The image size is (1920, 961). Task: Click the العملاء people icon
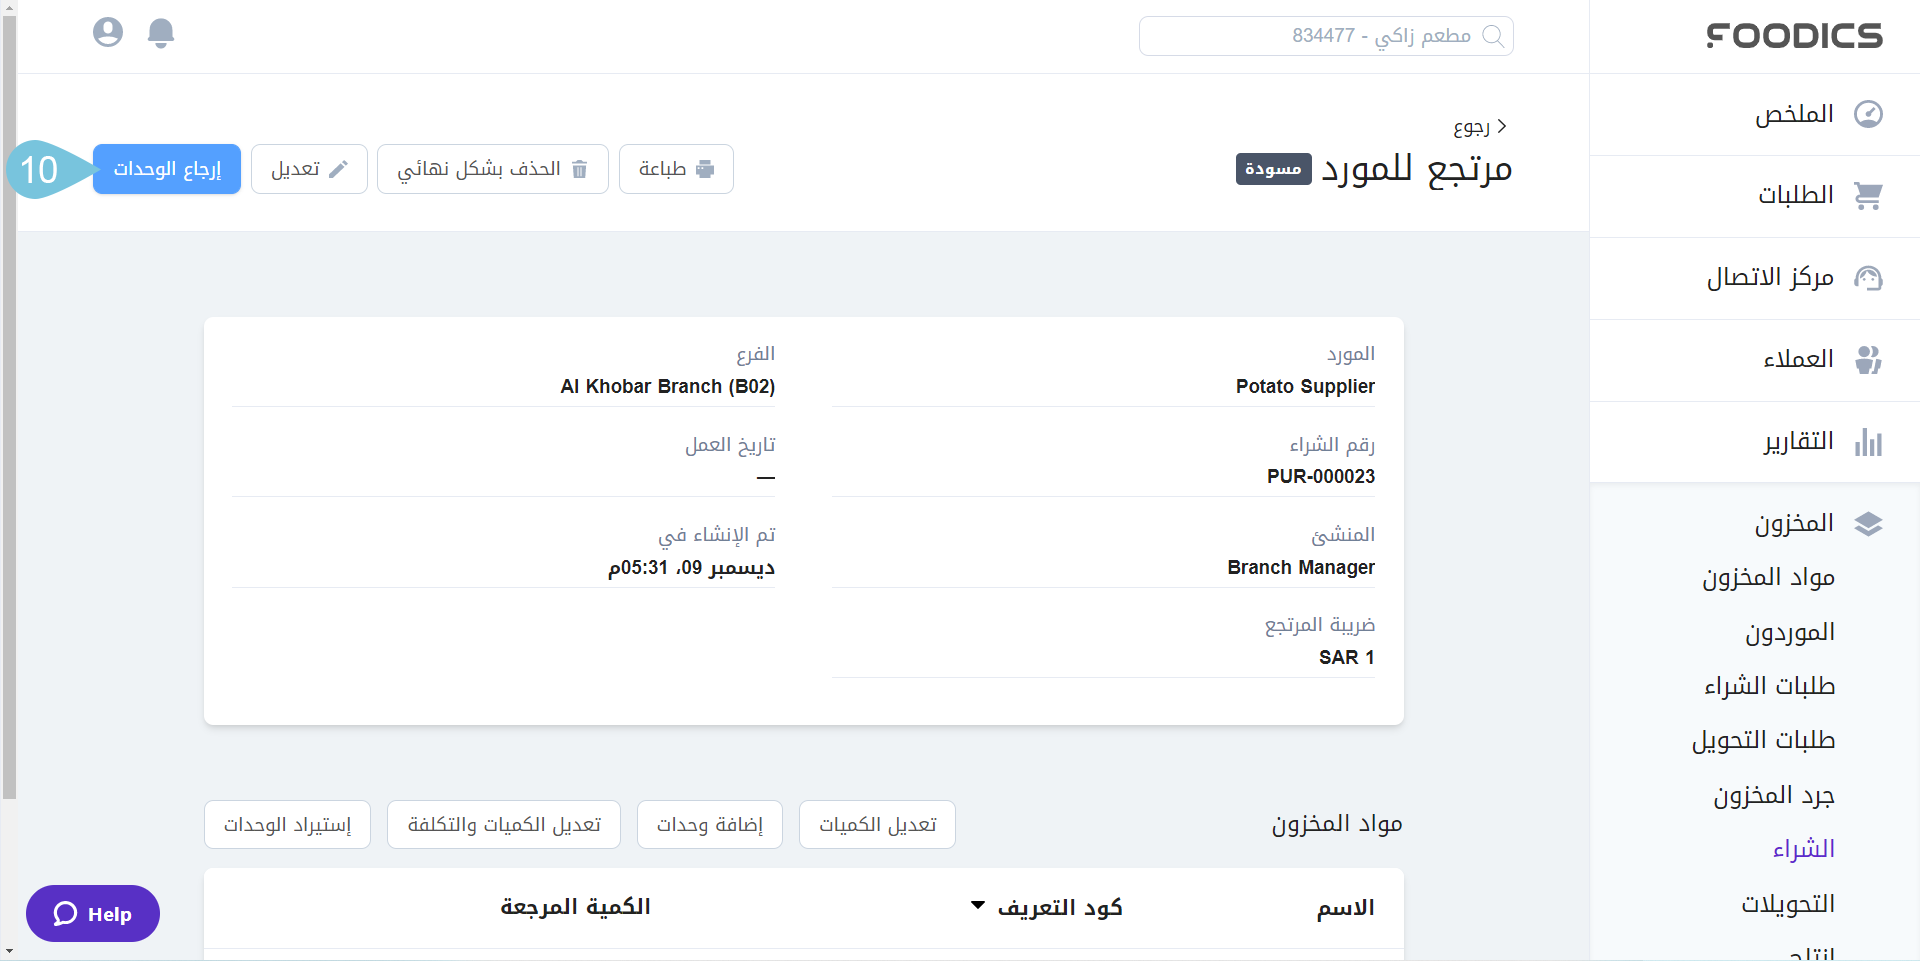click(1868, 360)
